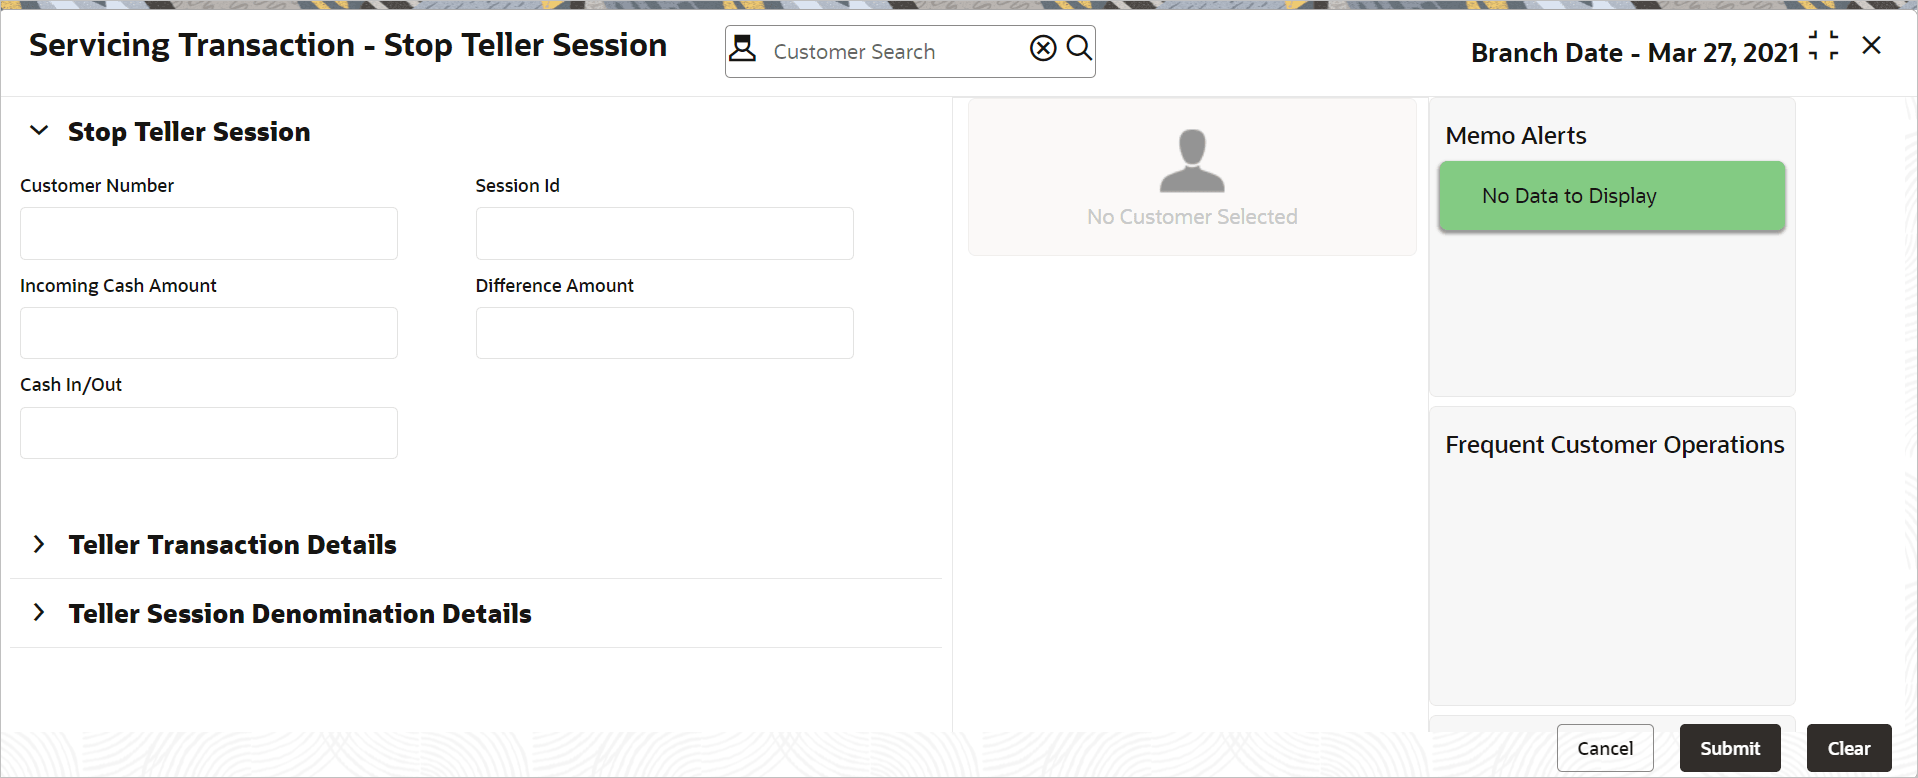Clear the Customer Search field with the X icon
This screenshot has height=778, width=1918.
tap(1043, 48)
